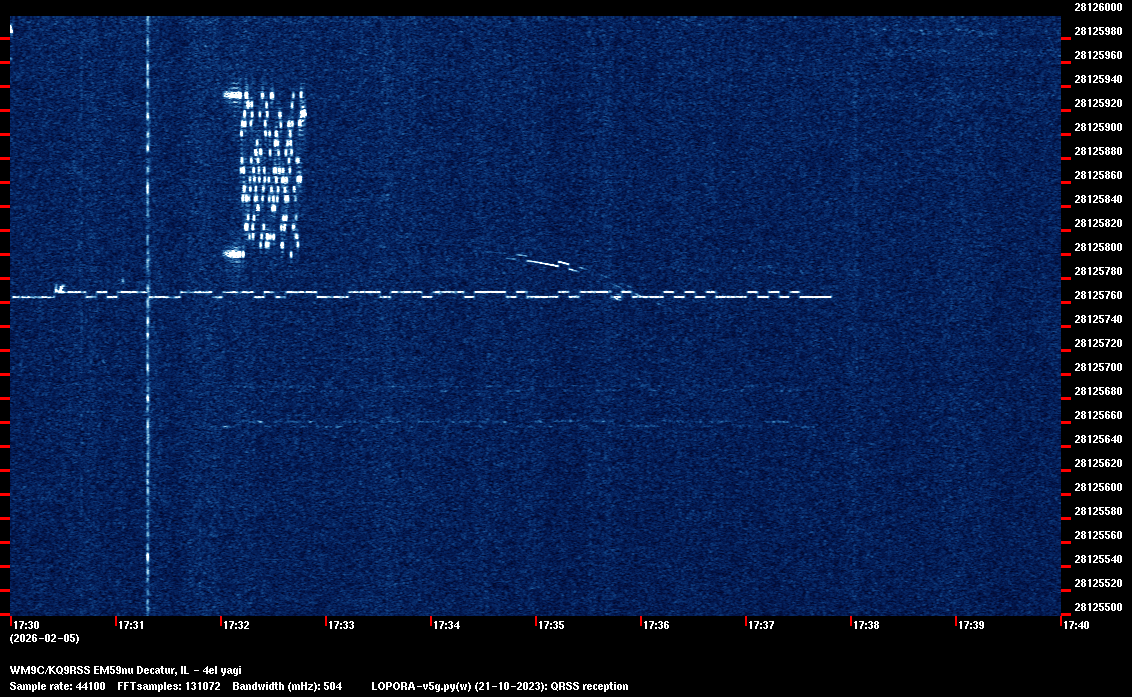The image size is (1132, 697).
Task: Click the 28125660 frequency scale label
Action: [1098, 415]
